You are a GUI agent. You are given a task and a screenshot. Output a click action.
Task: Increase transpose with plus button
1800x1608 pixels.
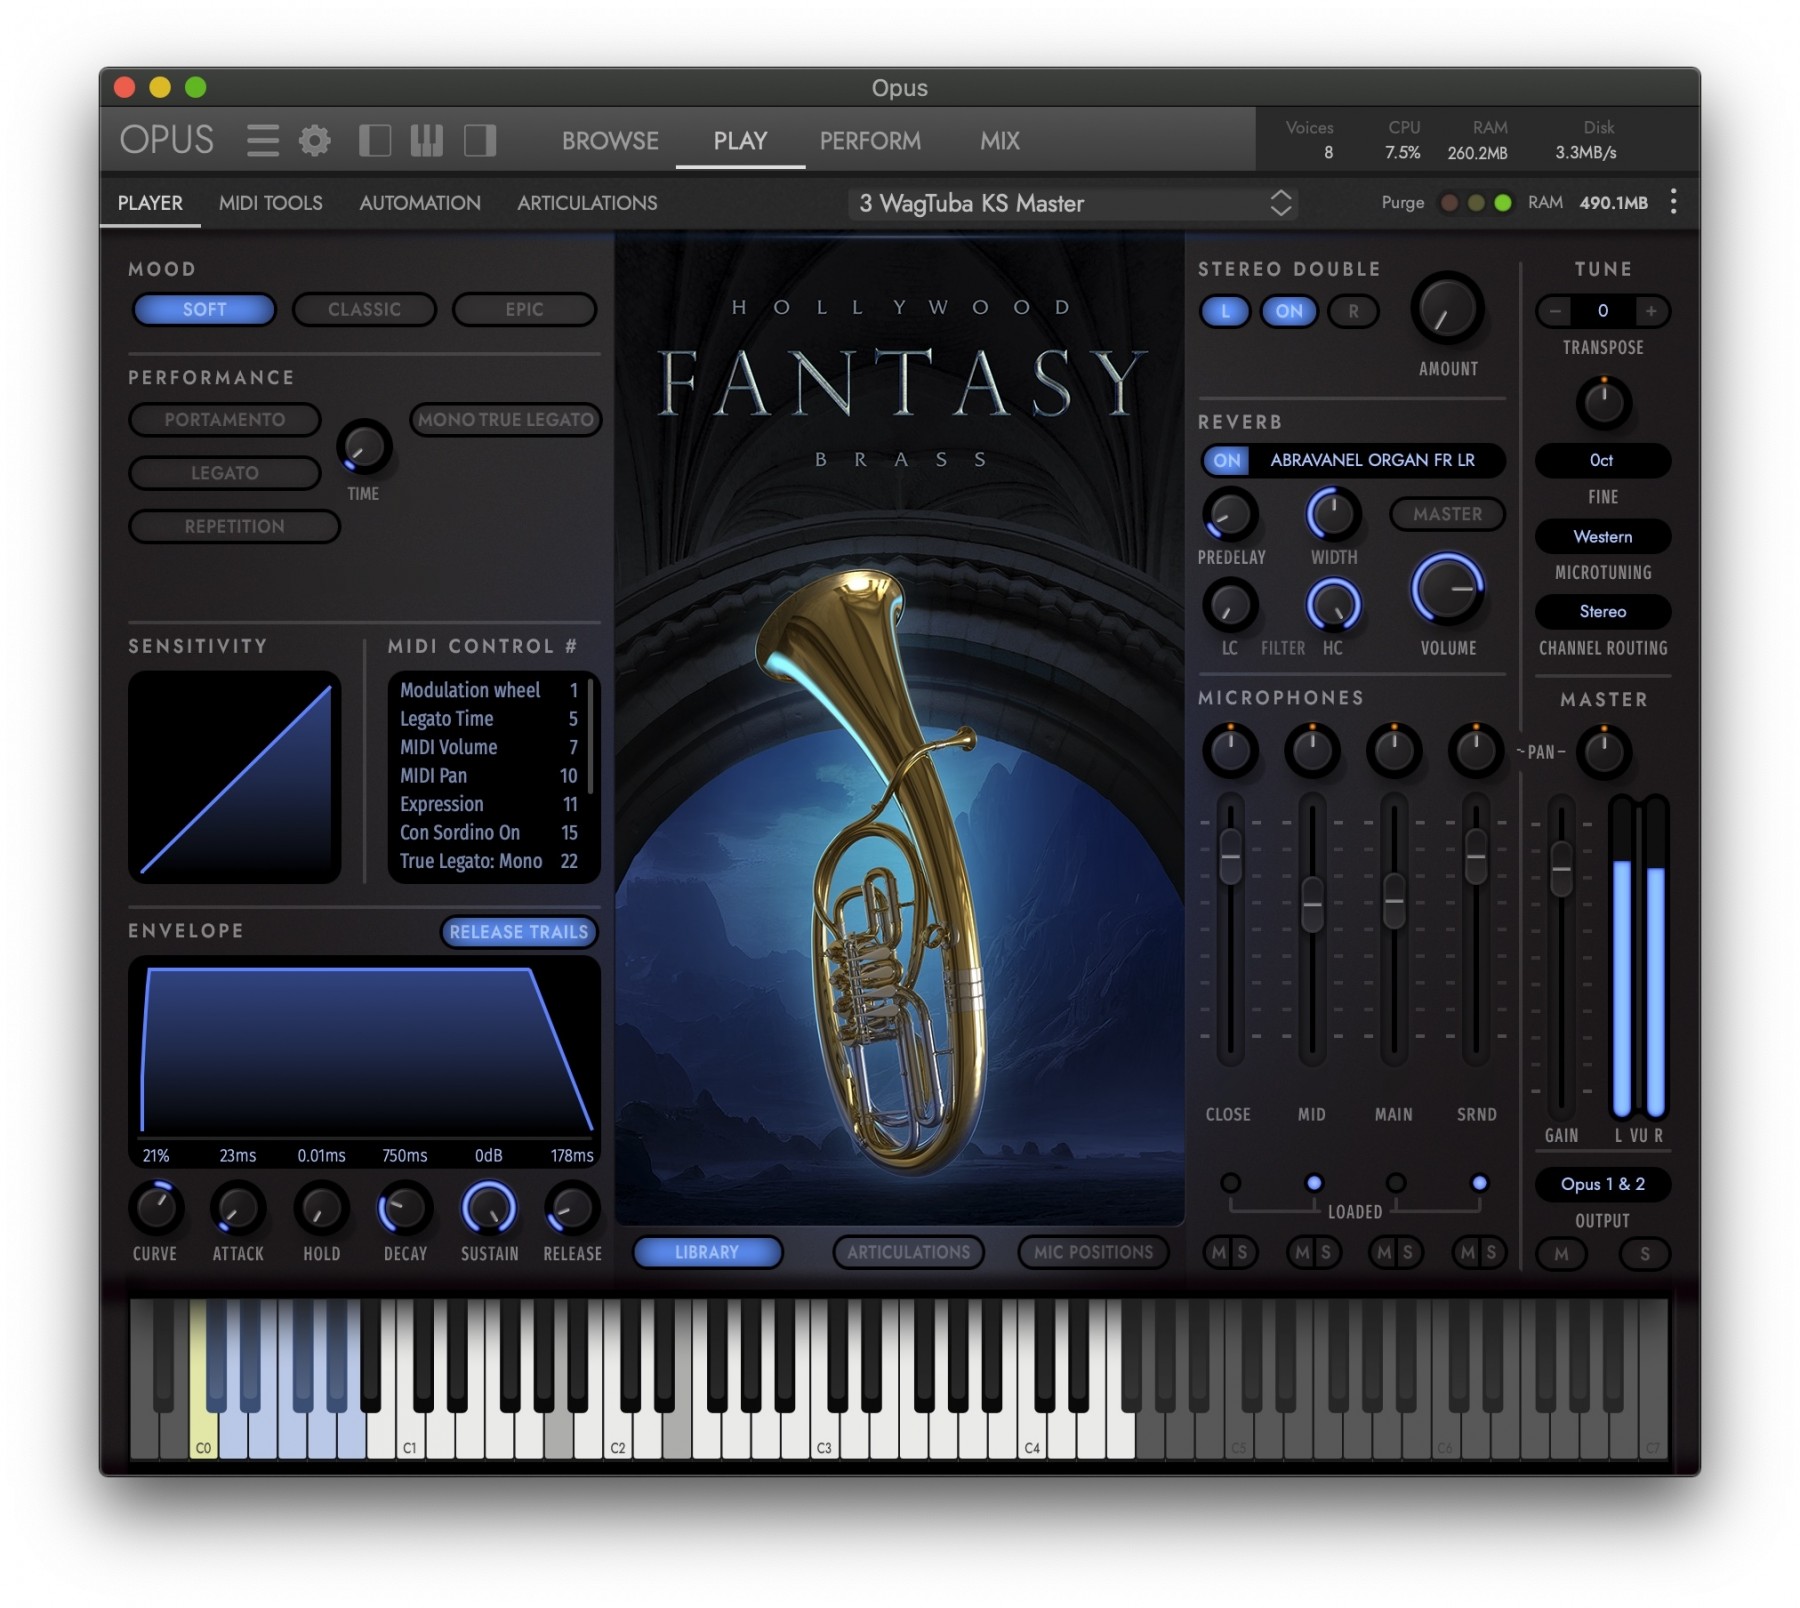tap(1651, 311)
